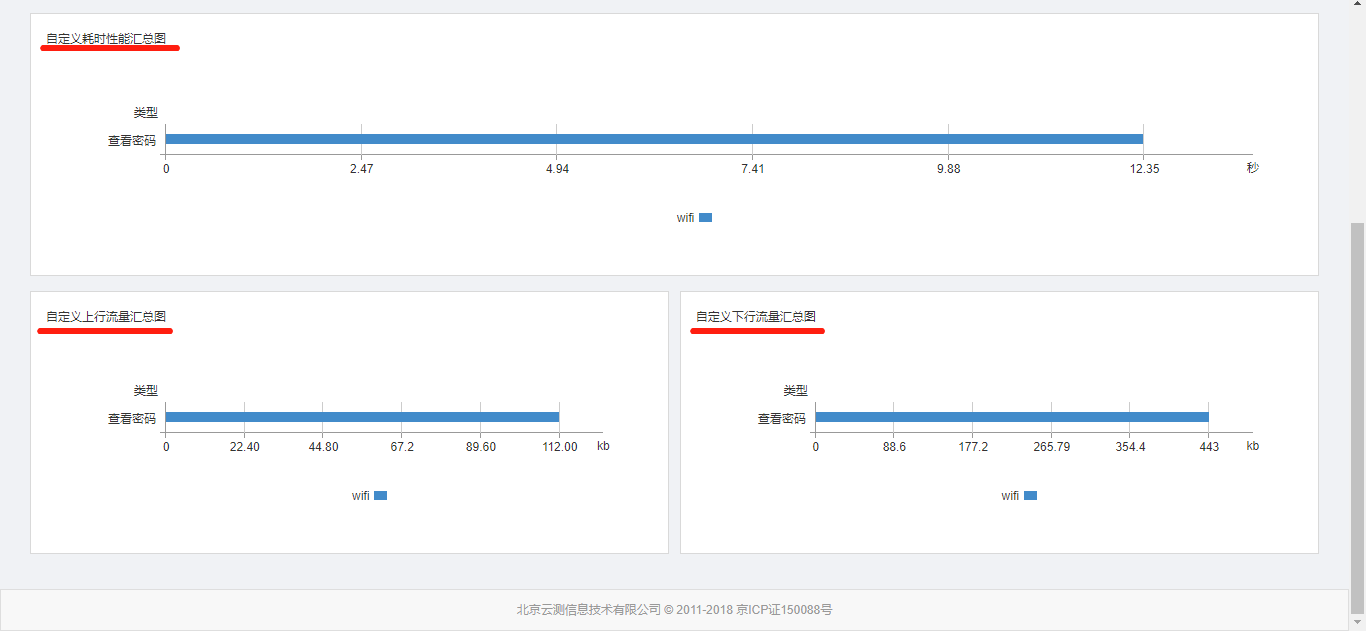Click the 类型 axis label in 下行流量 chart

pos(796,391)
